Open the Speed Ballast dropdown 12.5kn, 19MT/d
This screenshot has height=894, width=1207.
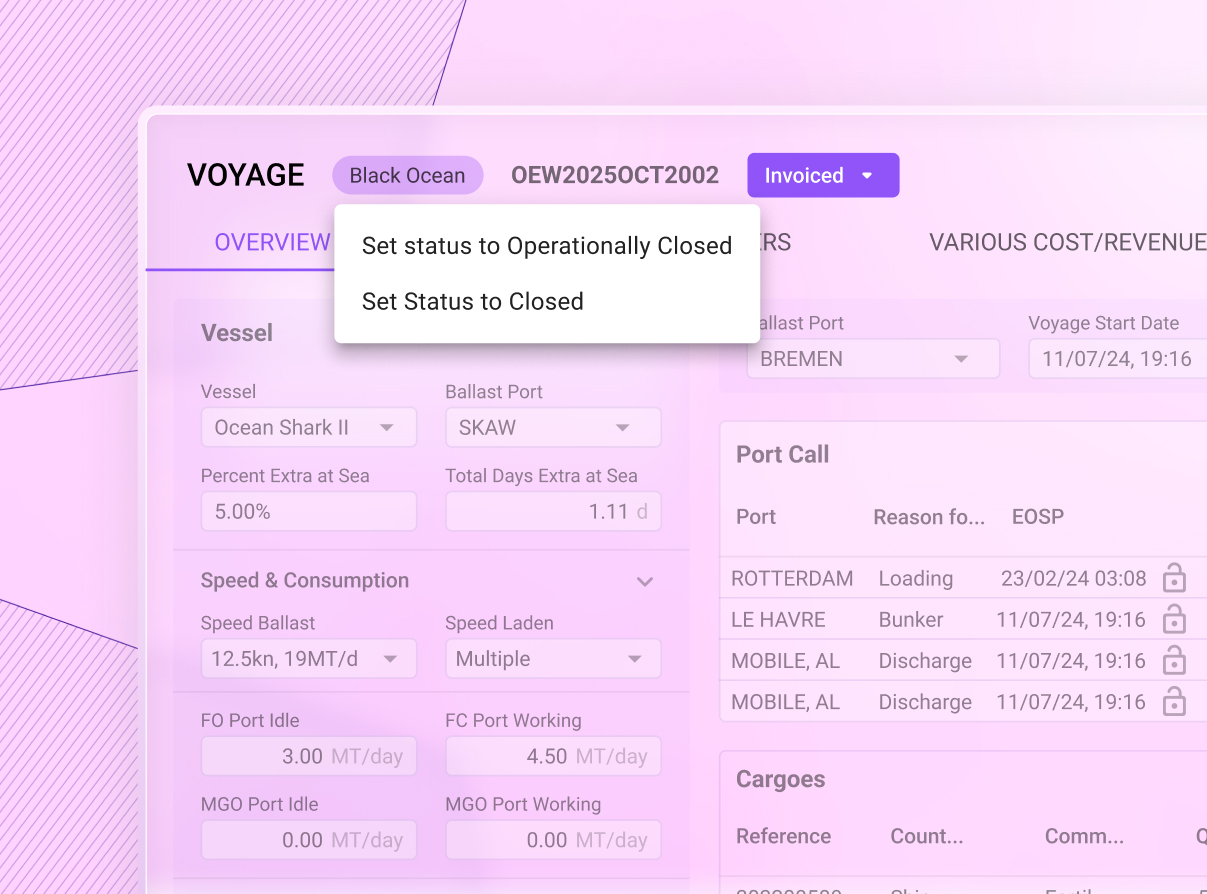tap(309, 659)
